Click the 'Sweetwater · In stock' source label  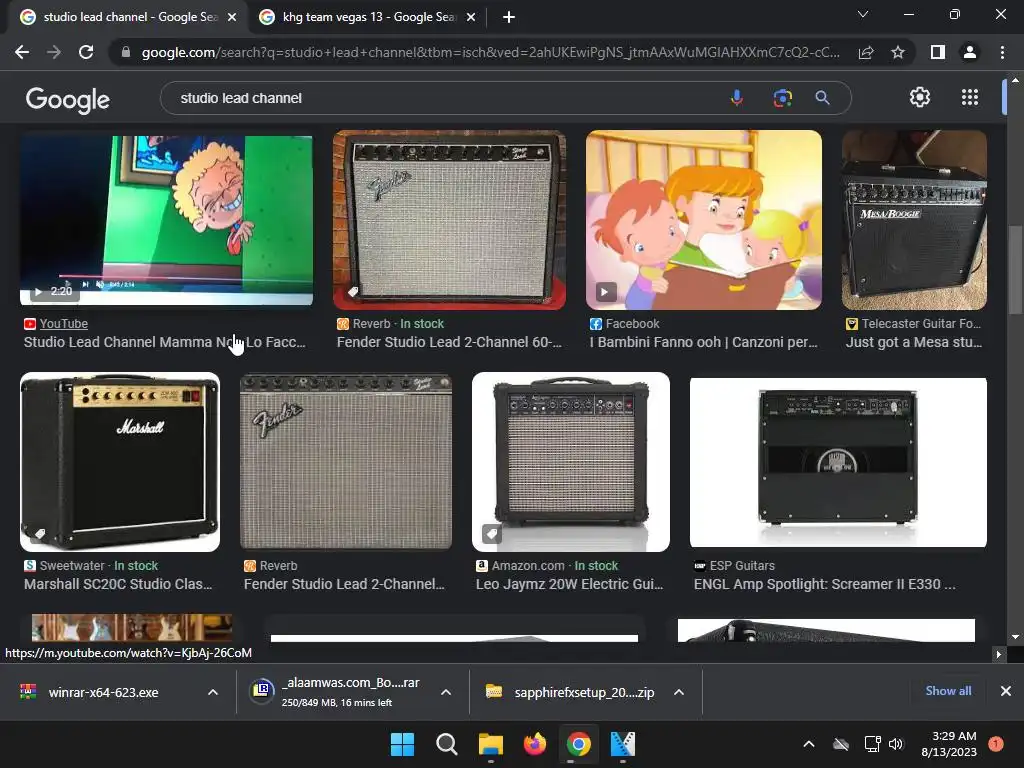pyautogui.click(x=99, y=566)
